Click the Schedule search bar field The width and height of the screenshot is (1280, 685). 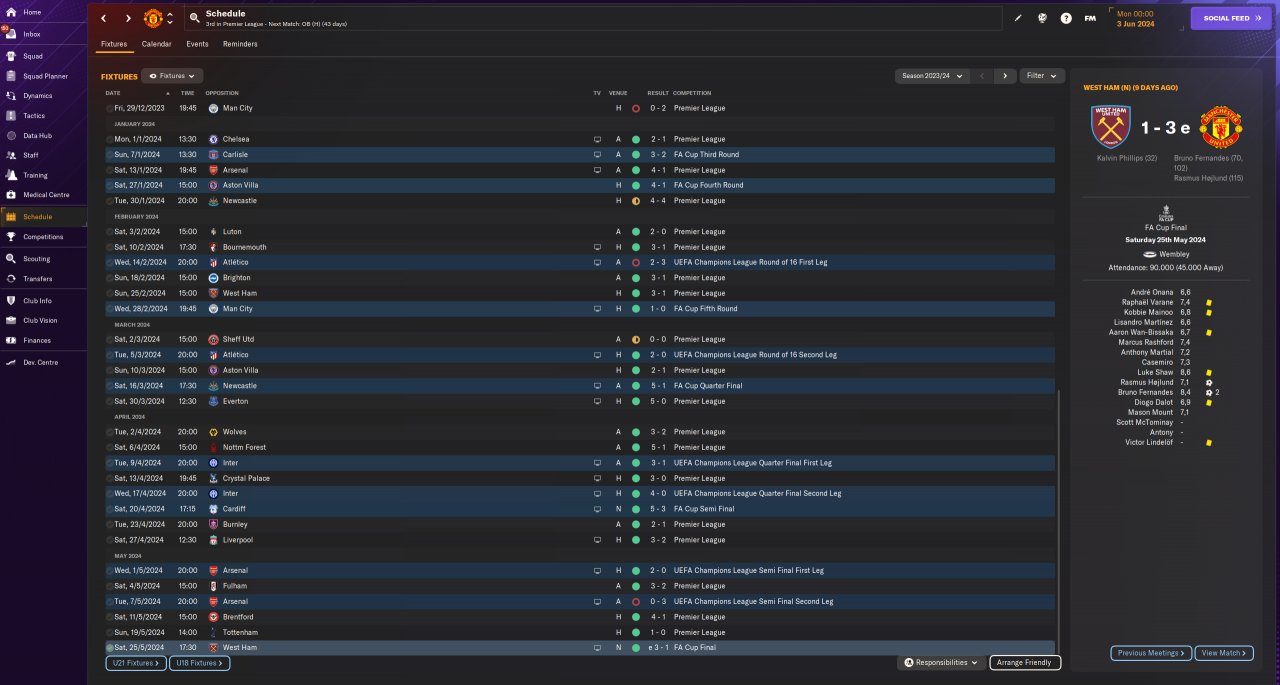pyautogui.click(x=594, y=18)
